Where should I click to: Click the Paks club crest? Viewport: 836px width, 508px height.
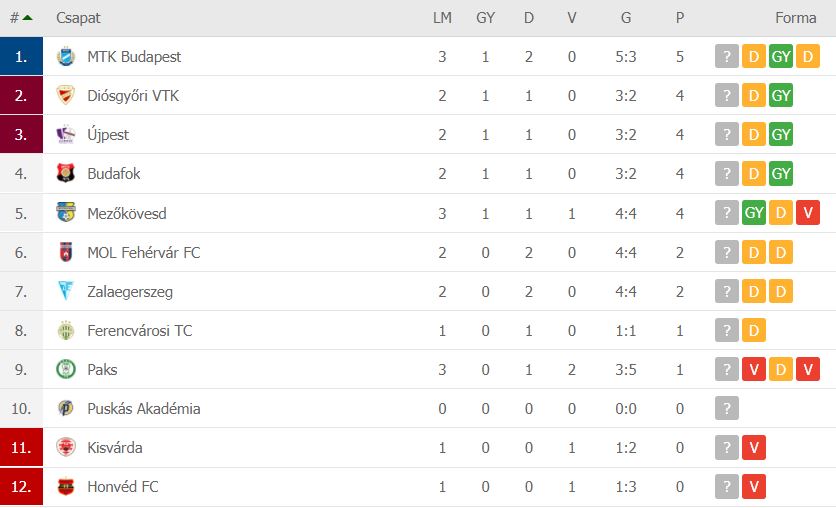tap(66, 369)
